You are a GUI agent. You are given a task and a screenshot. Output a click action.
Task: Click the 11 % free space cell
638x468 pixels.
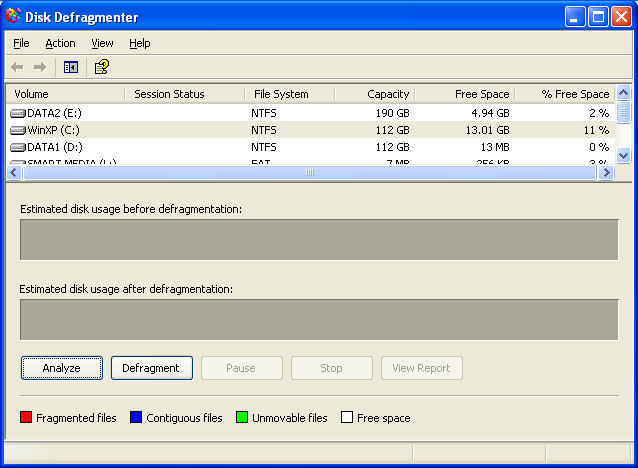[x=596, y=130]
